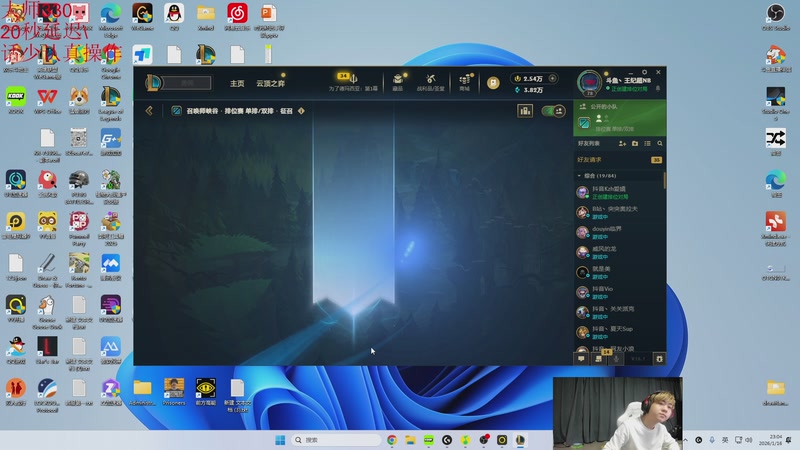Viewport: 800px width, 450px height.
Task: Select friend douyin临界
Action: click(619, 233)
